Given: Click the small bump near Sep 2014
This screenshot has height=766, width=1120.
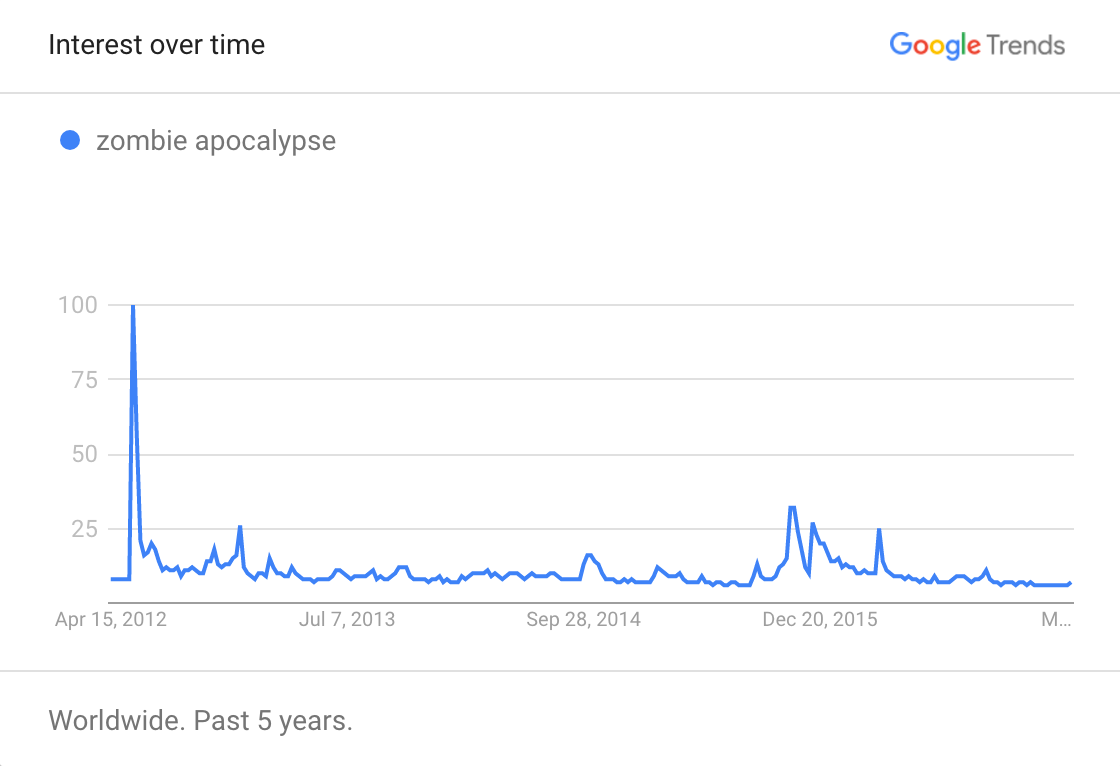Looking at the screenshot, I should coord(589,555).
